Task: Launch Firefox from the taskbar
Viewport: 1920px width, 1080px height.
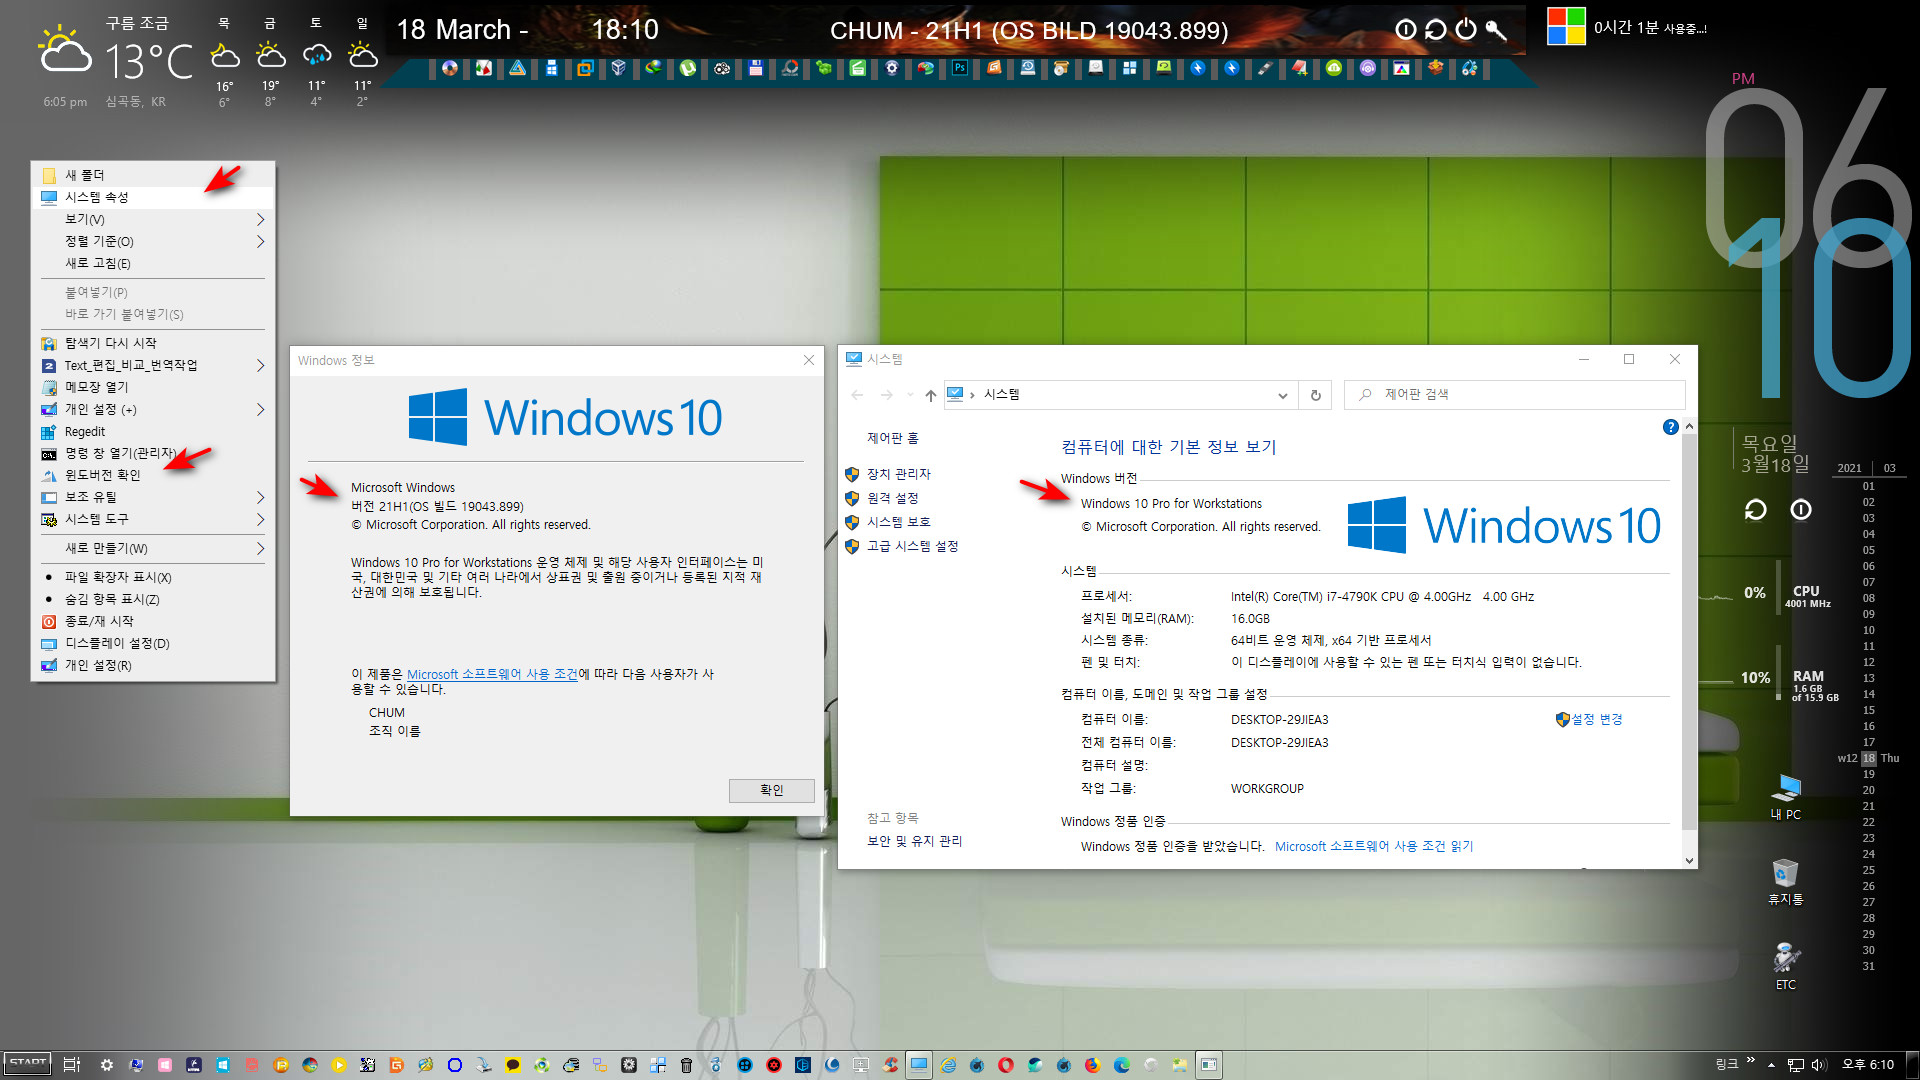Action: pyautogui.click(x=1092, y=1065)
